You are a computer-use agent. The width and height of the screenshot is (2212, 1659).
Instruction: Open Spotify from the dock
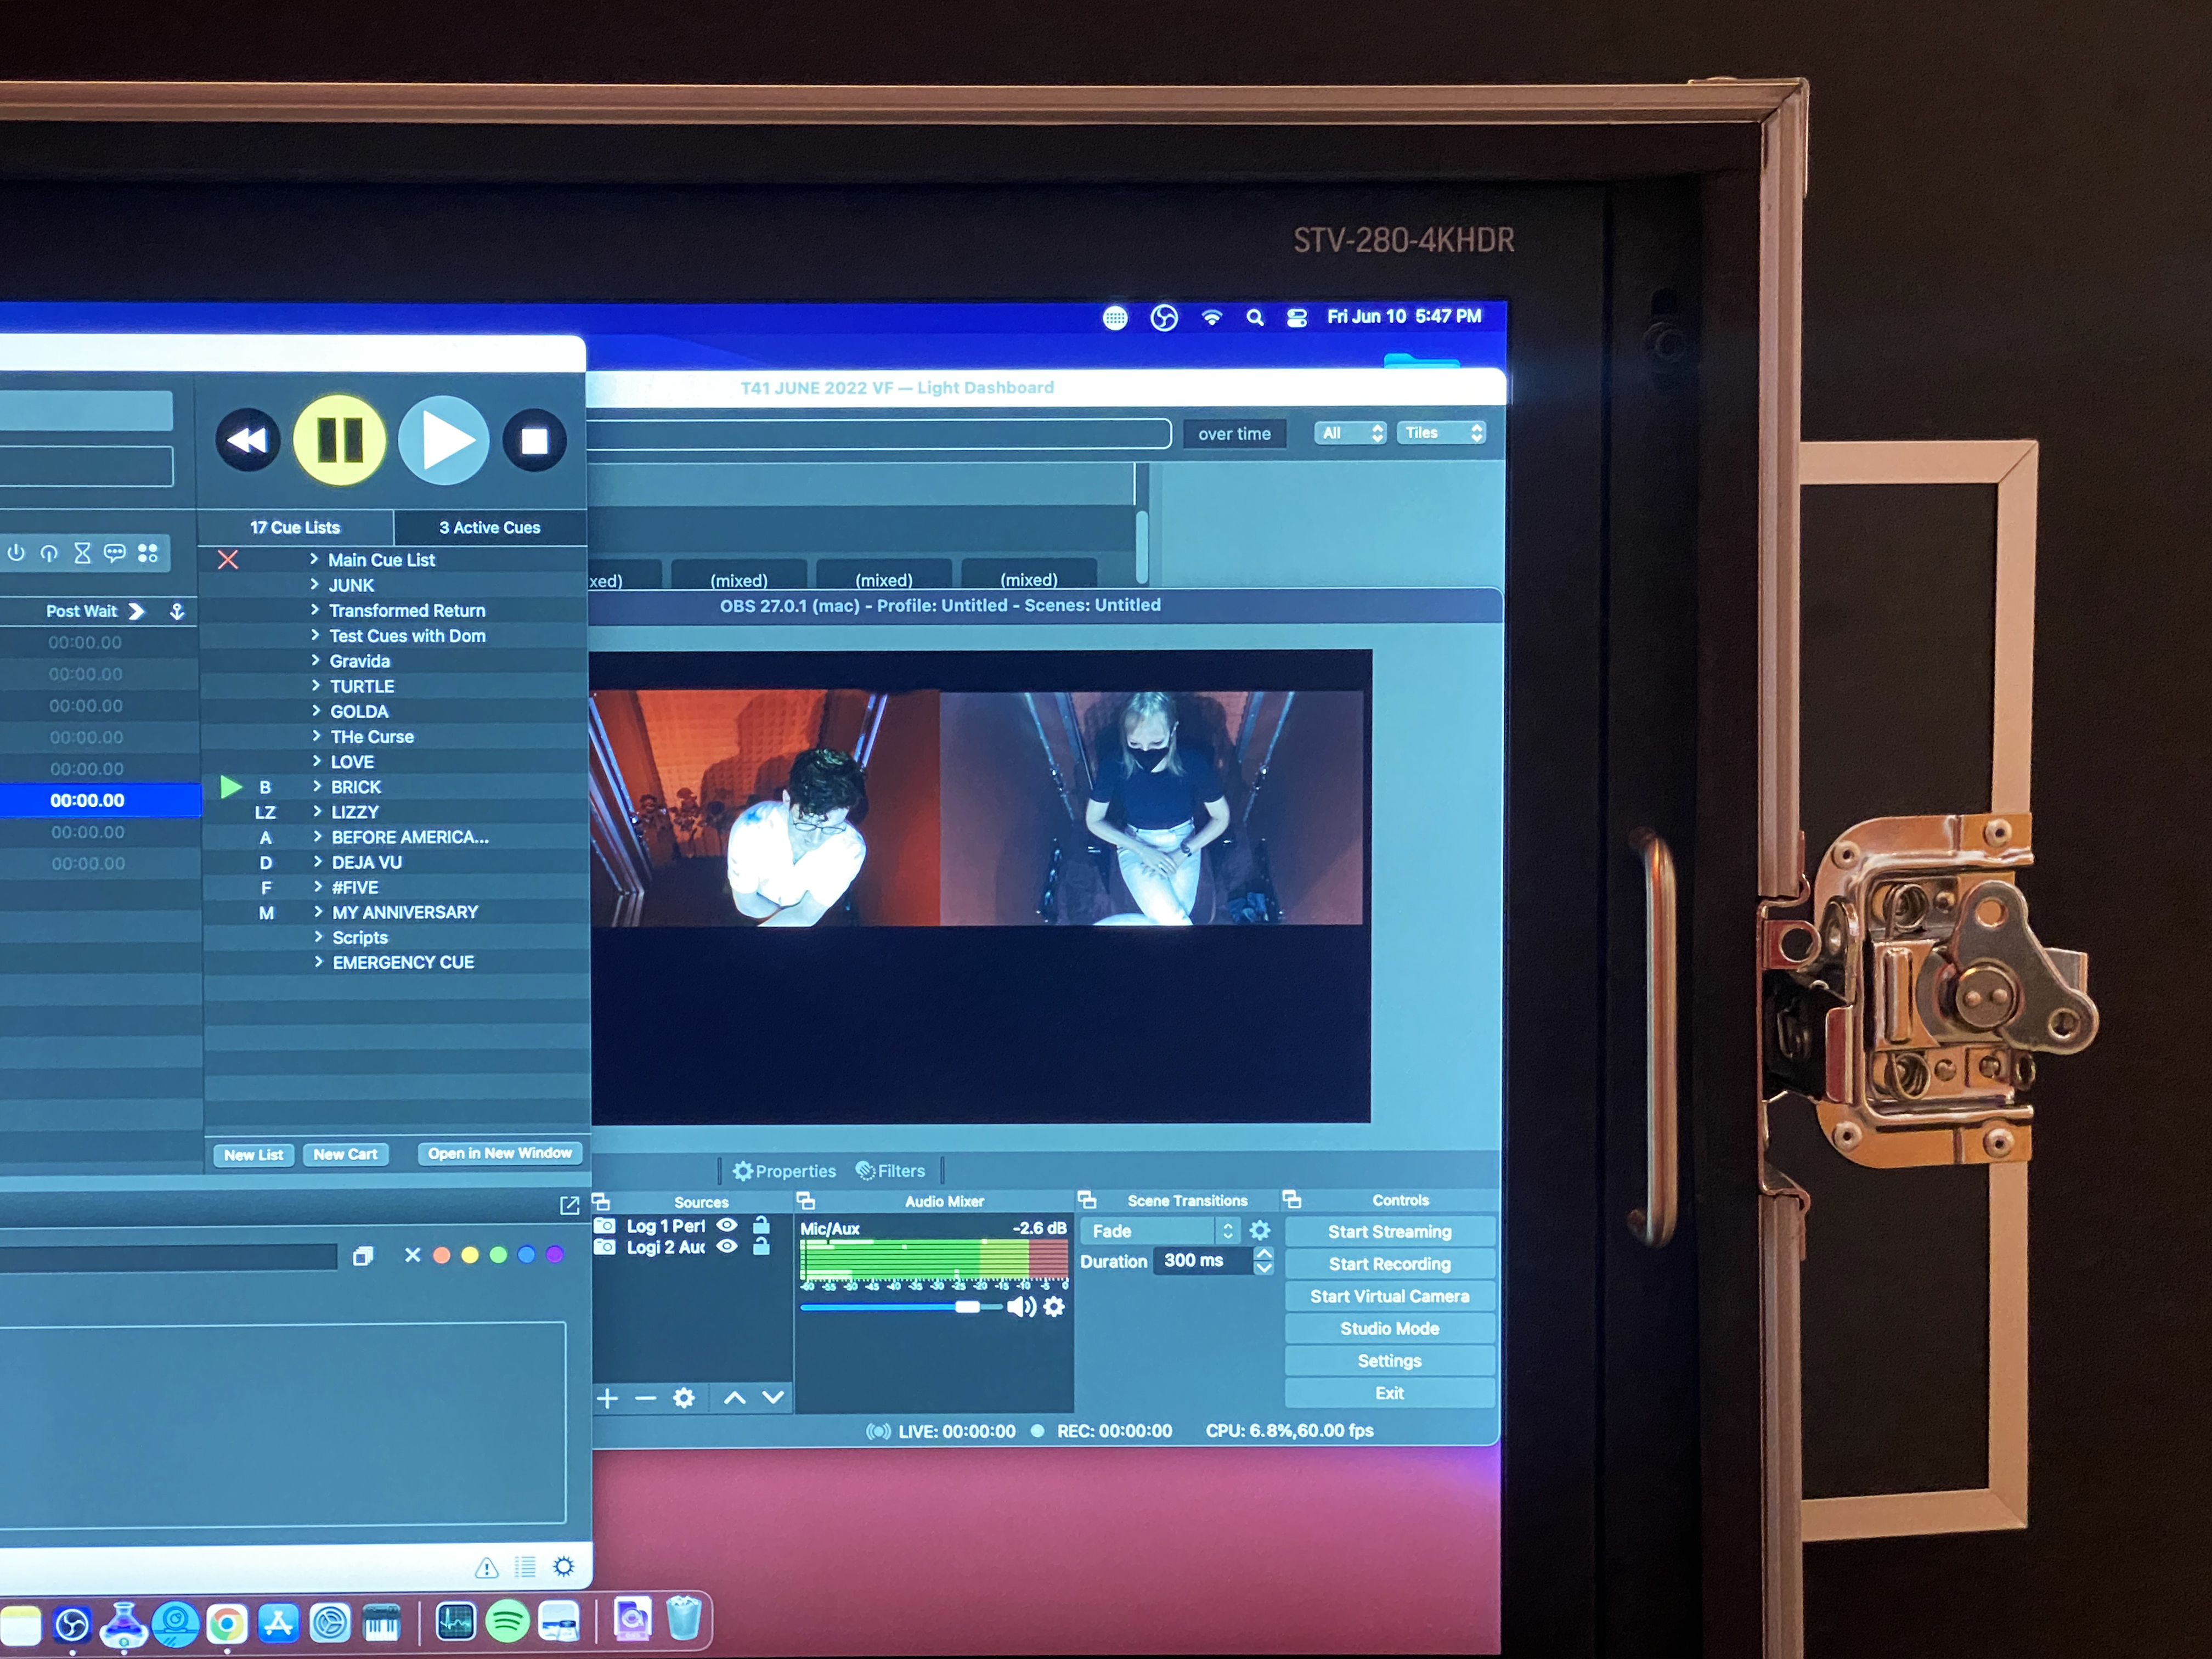[507, 1620]
